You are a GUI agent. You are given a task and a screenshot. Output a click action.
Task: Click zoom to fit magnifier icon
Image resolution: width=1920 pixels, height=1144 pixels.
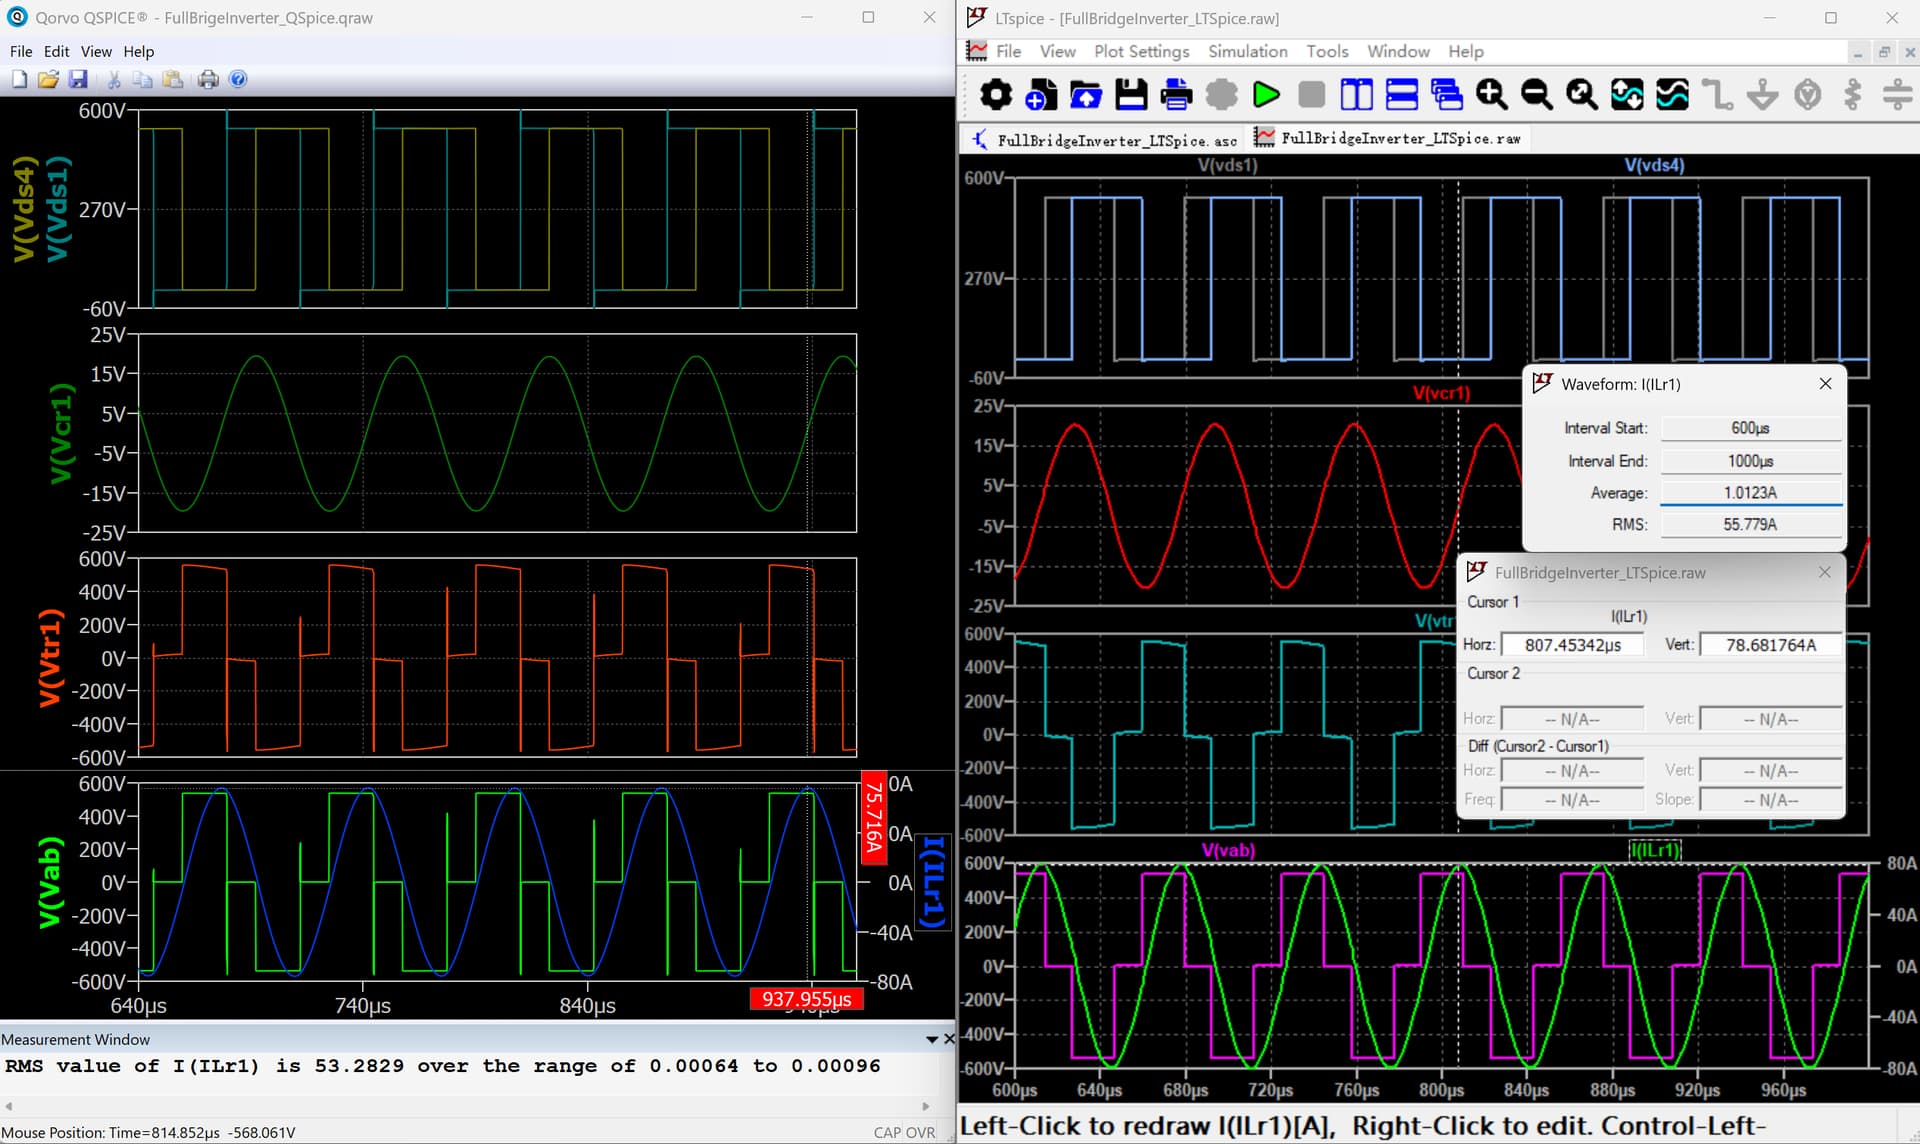1581,95
